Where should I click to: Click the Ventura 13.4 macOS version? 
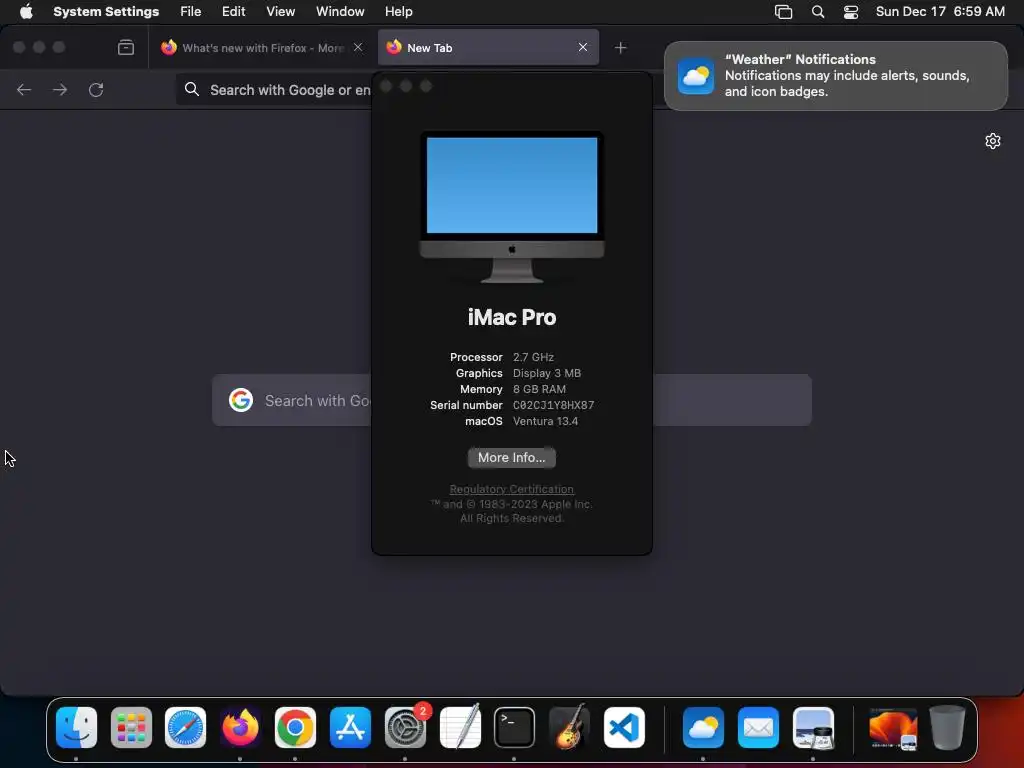click(x=545, y=421)
